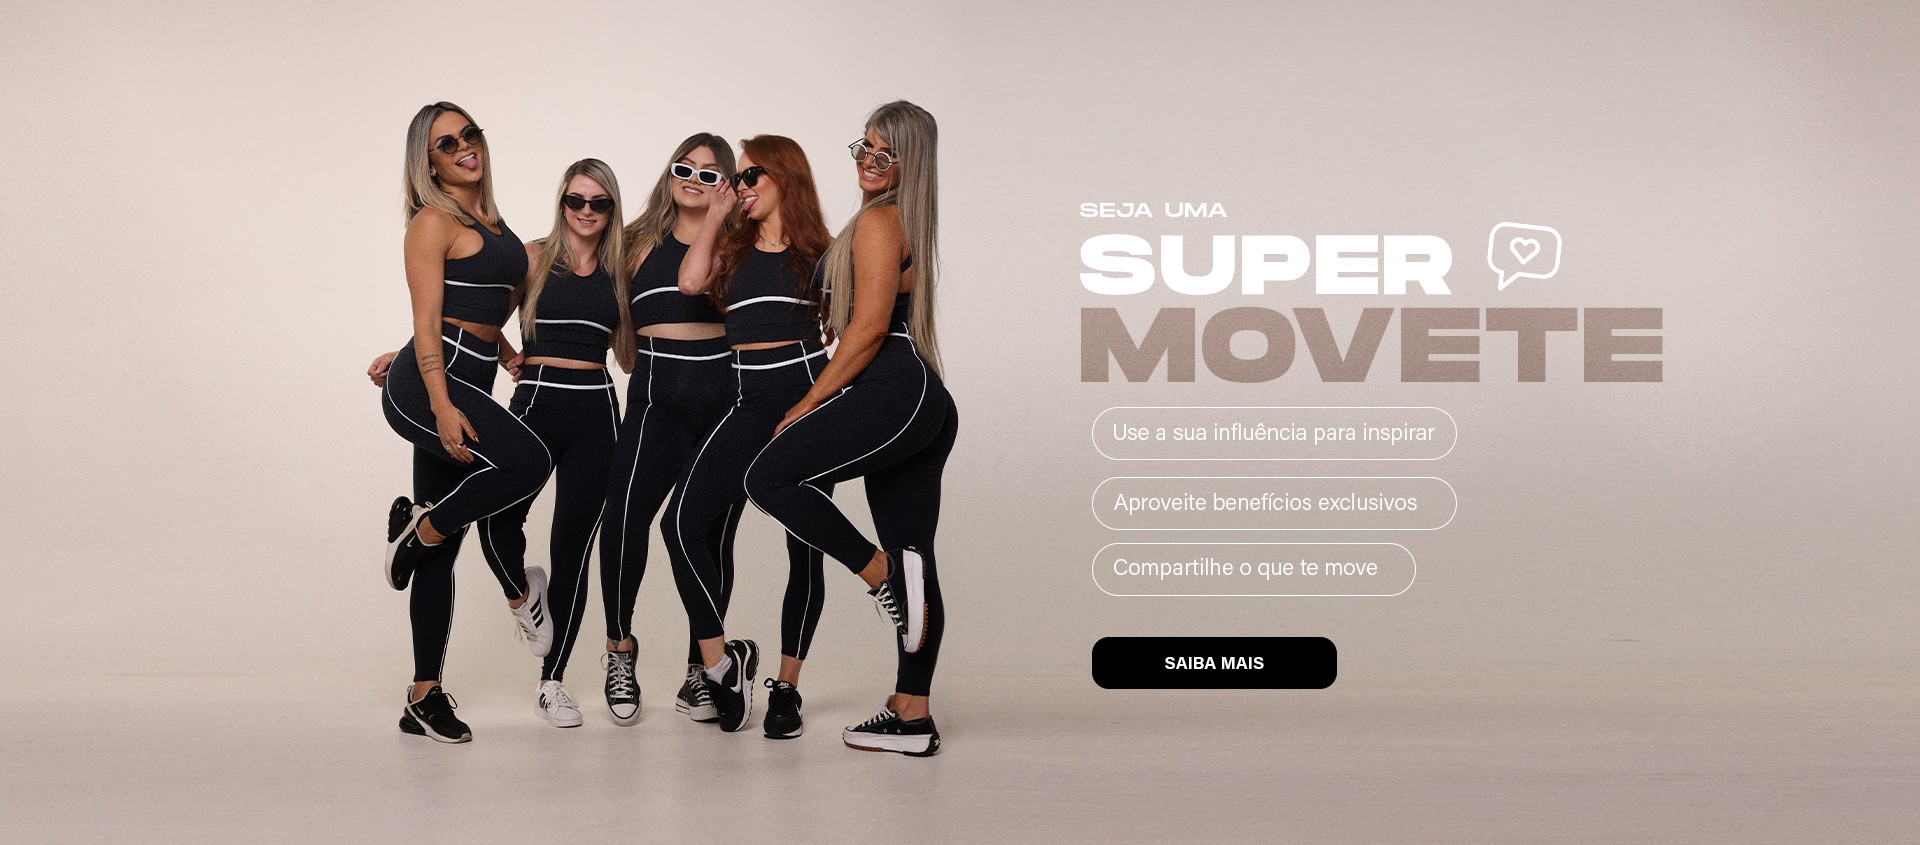Click the SAIBA MAIS button

(1214, 663)
